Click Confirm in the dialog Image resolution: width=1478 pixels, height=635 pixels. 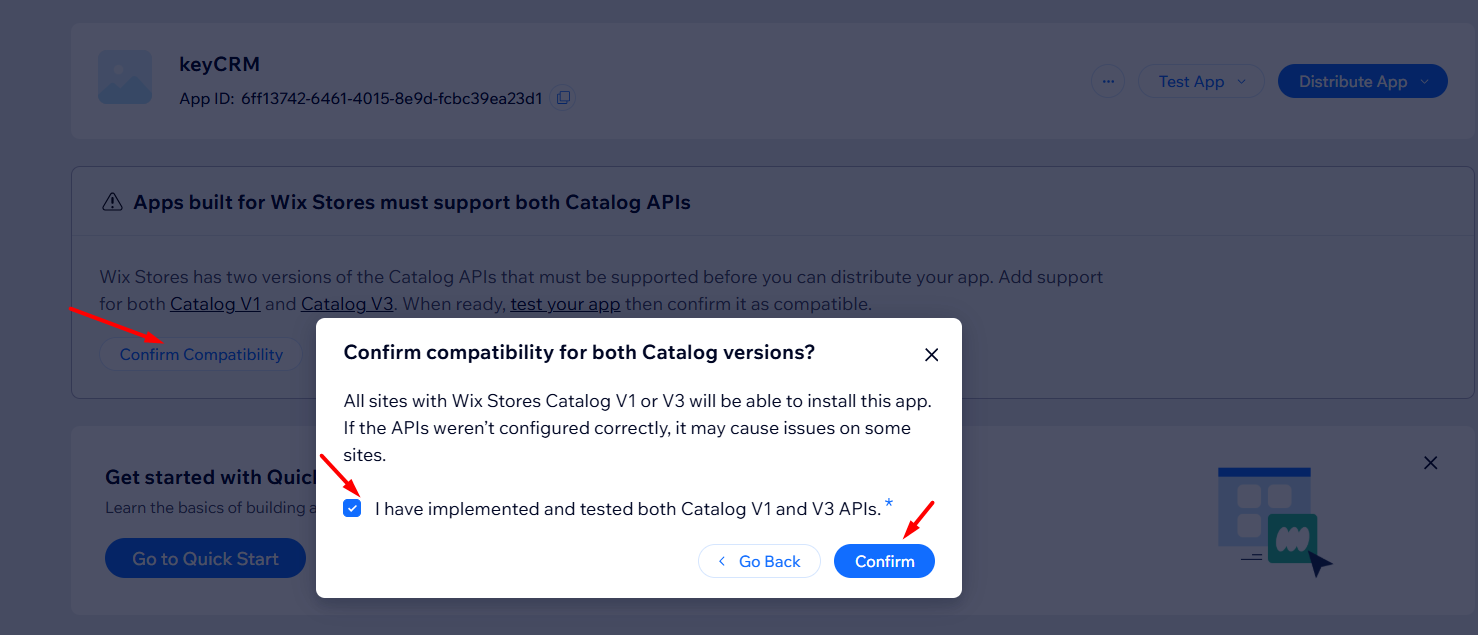tap(884, 561)
